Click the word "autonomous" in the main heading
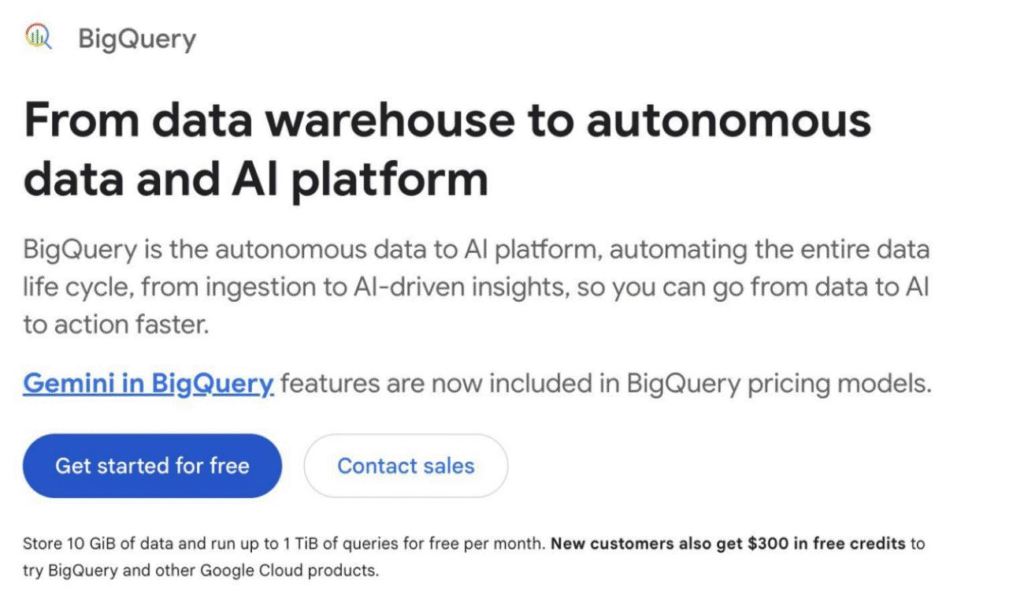1024x606 pixels. 728,122
